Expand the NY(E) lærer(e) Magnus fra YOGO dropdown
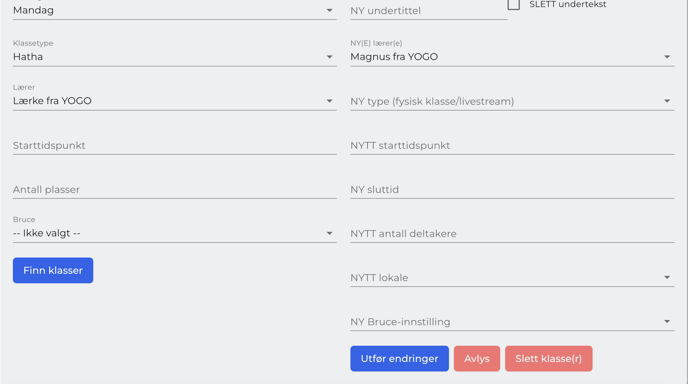Viewport: 688px width, 384px height. (512, 57)
